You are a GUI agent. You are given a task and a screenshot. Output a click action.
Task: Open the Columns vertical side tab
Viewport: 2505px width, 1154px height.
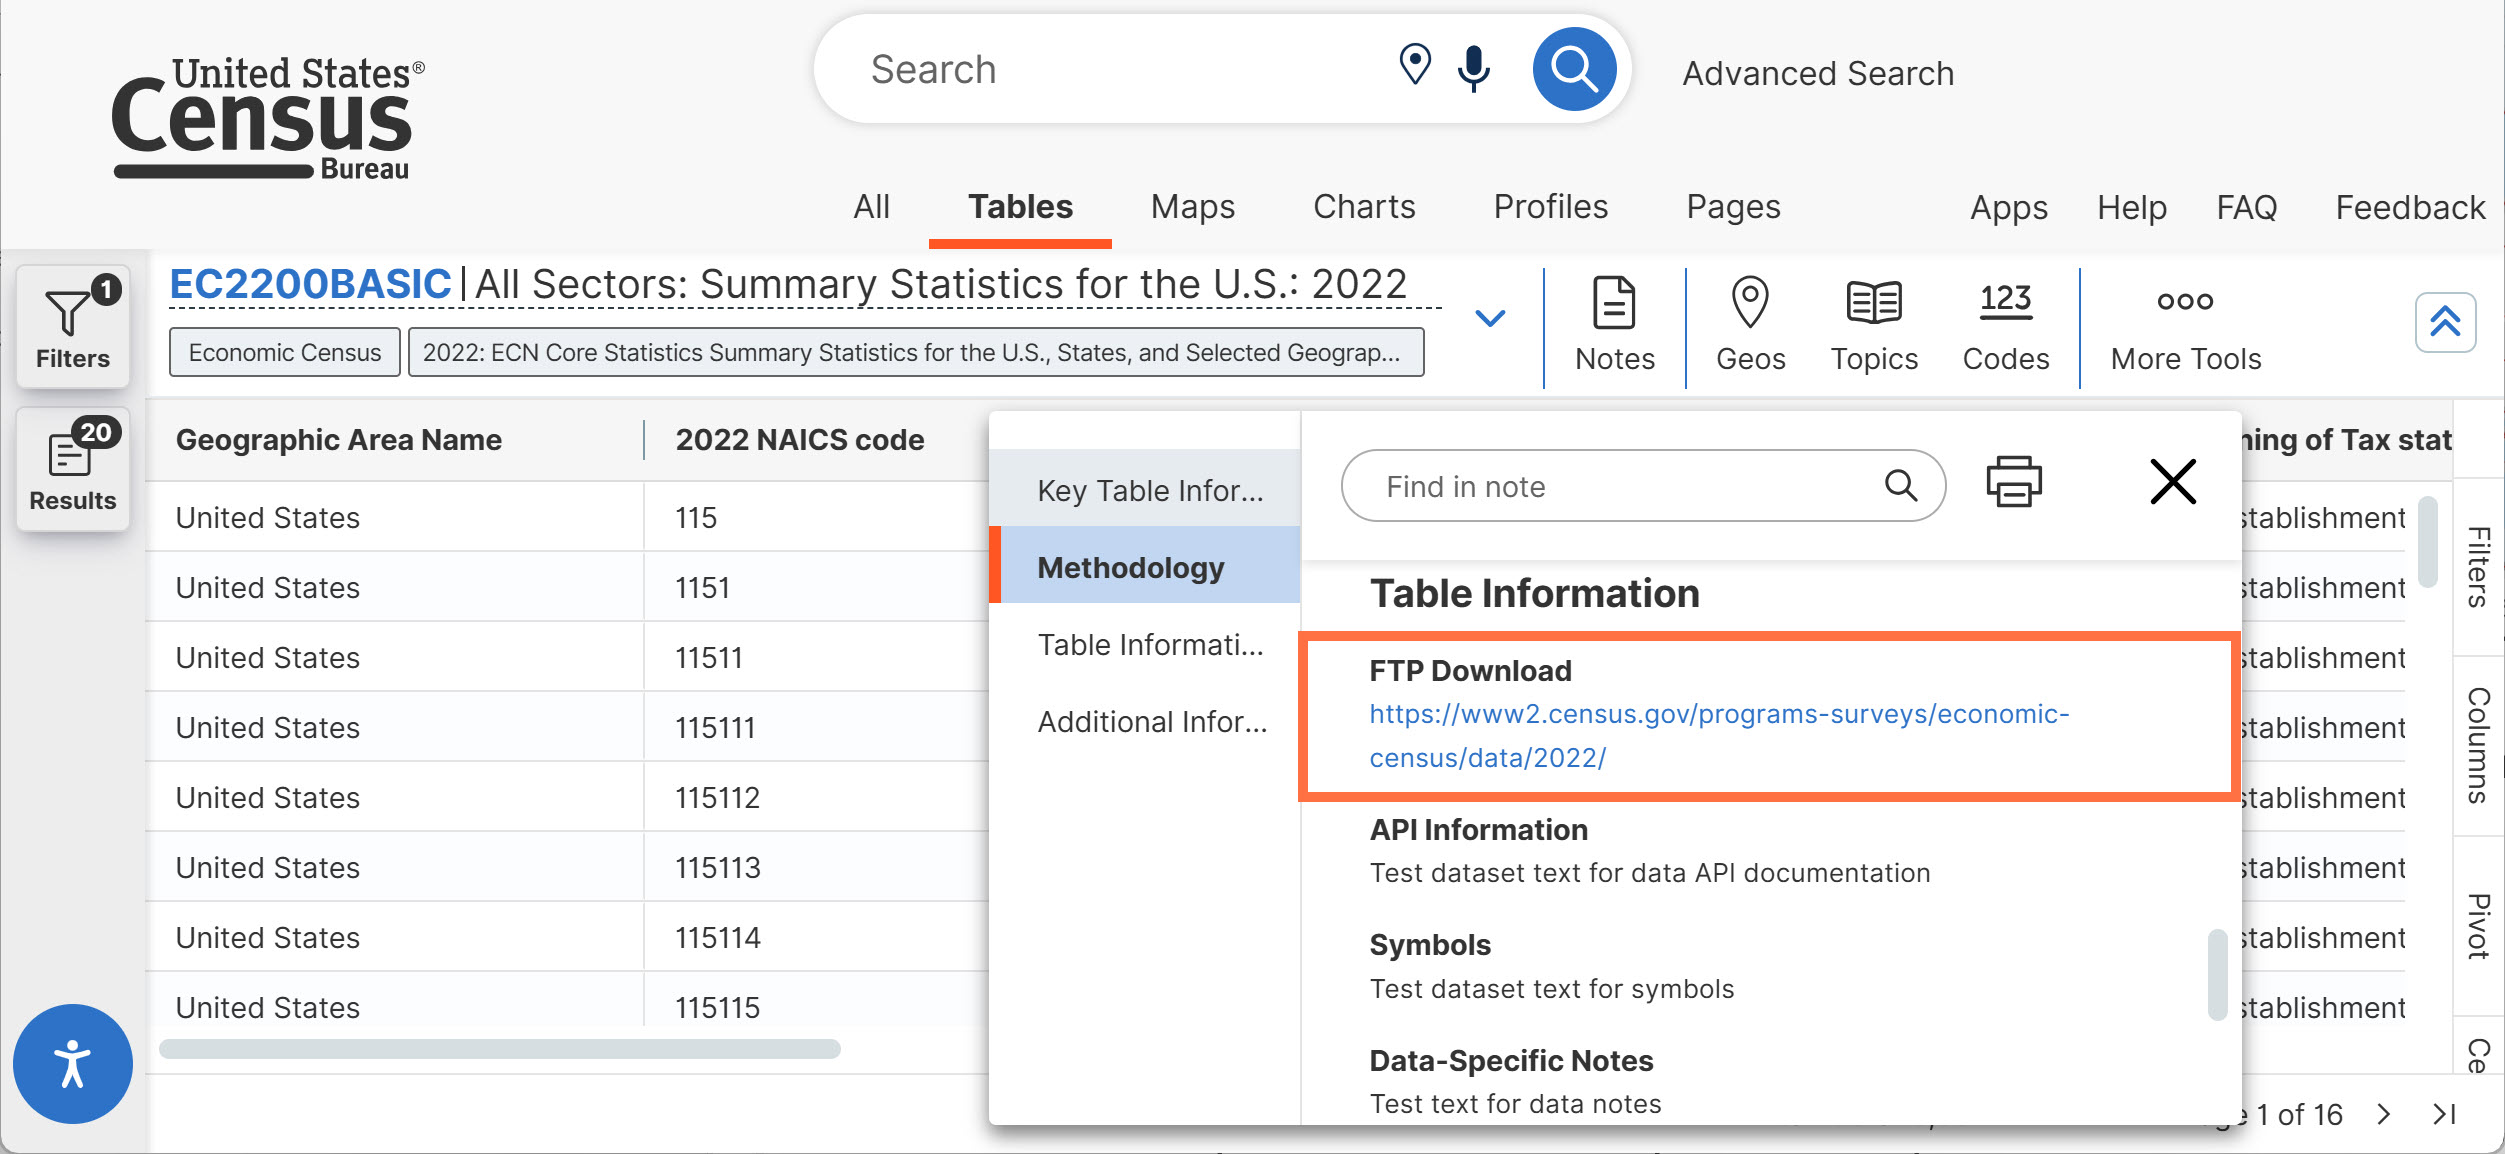point(2477,746)
